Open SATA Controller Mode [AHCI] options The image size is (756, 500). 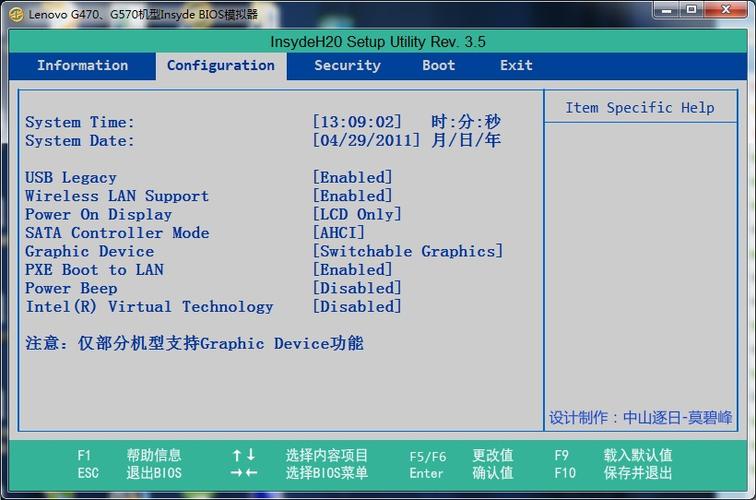[x=339, y=233]
